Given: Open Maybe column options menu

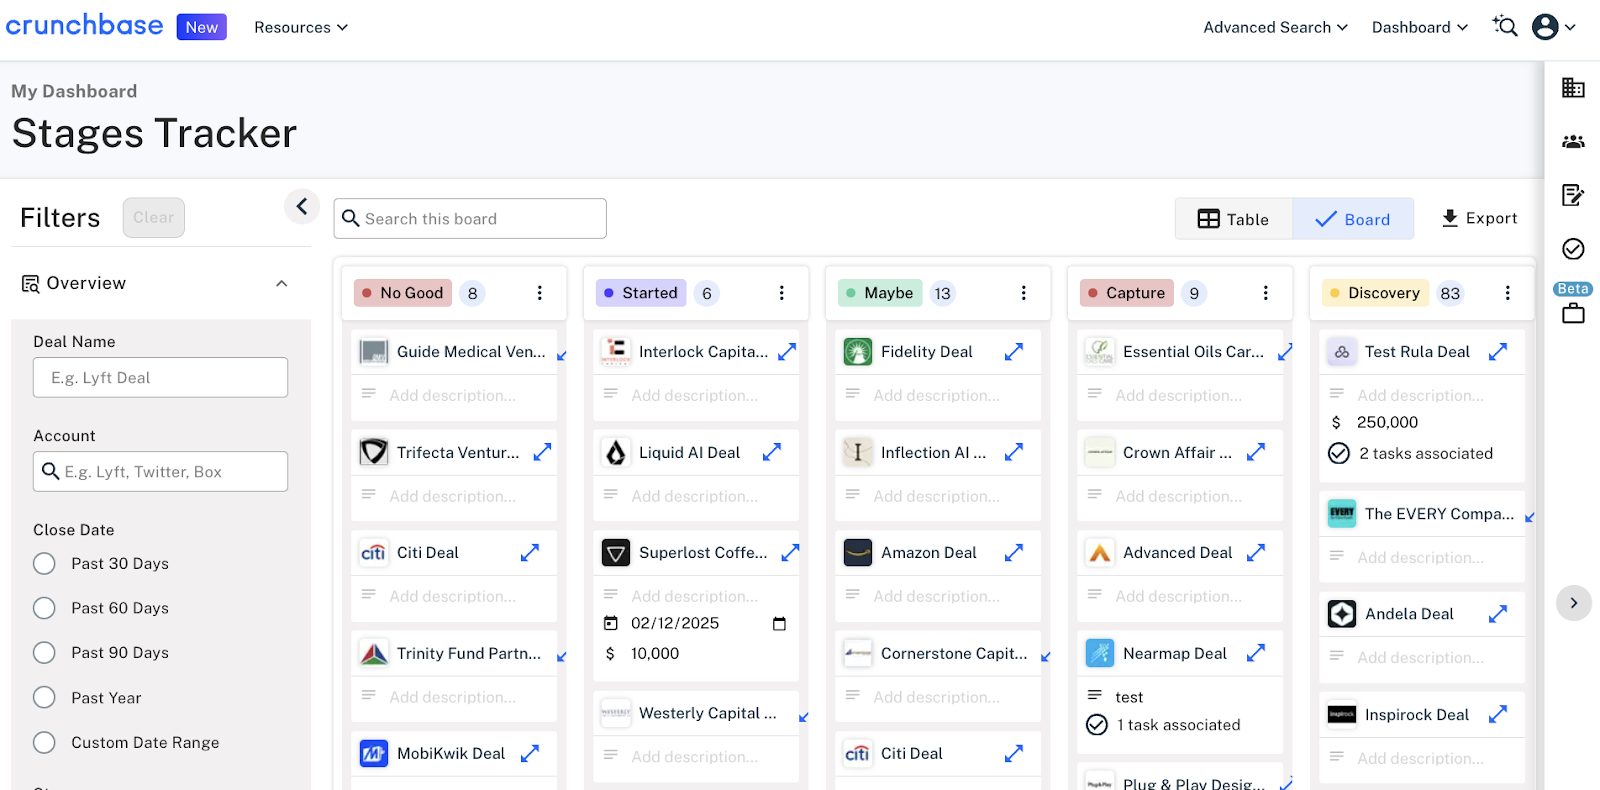Looking at the screenshot, I should click(1024, 293).
